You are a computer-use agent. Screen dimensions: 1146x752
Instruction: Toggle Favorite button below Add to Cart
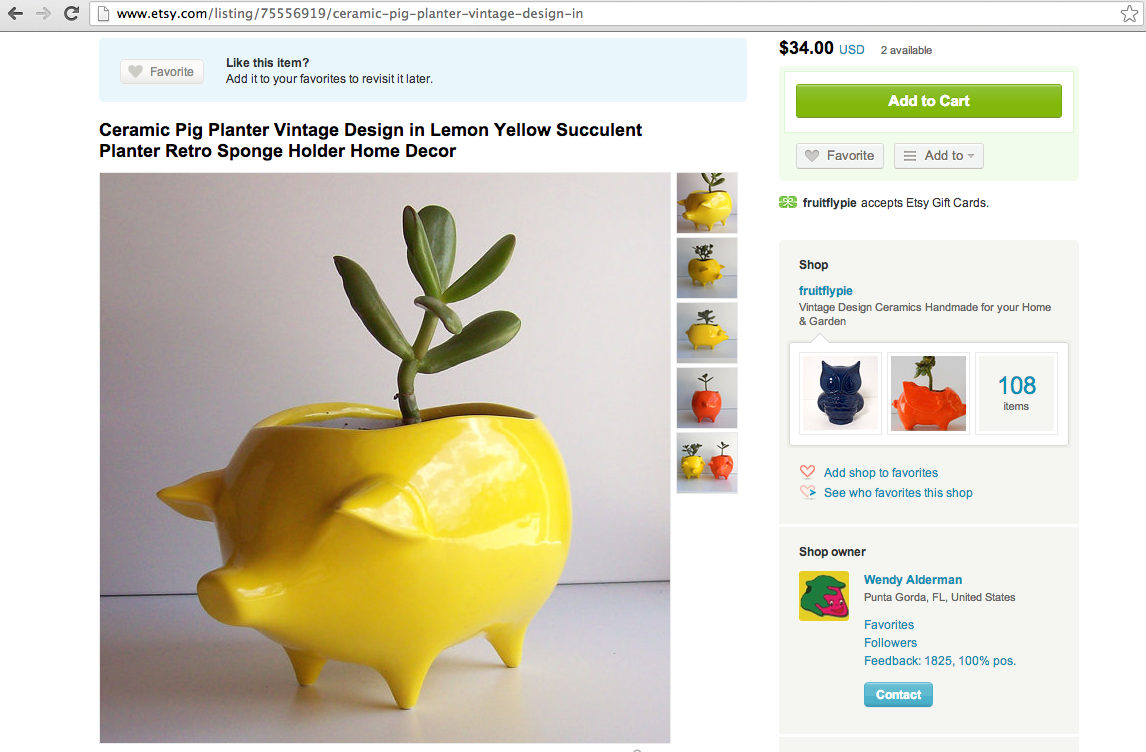(840, 156)
